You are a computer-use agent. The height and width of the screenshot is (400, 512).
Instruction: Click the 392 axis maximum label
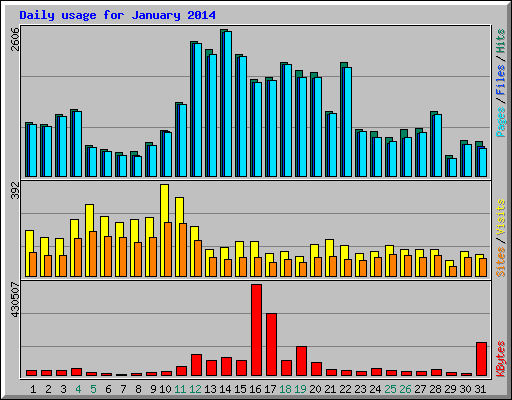15,190
